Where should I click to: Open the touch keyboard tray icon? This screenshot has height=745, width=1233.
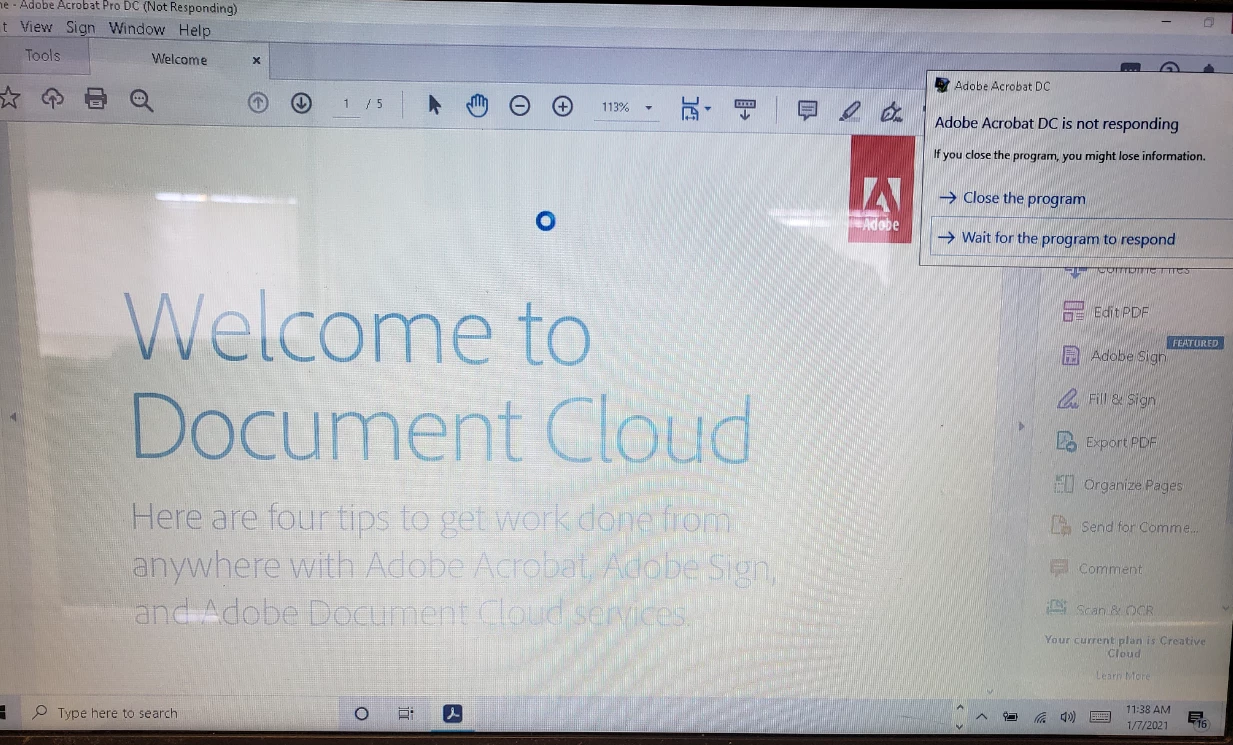coord(1100,717)
